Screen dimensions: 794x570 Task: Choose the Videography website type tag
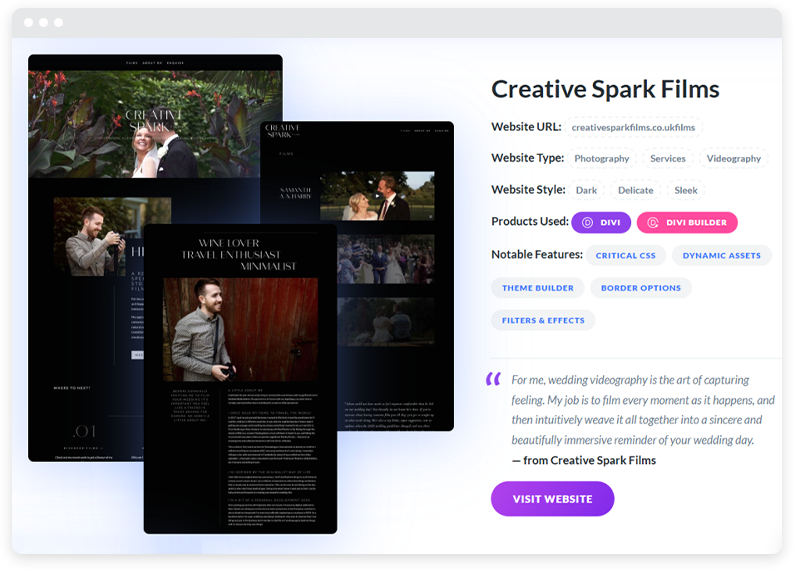point(733,158)
